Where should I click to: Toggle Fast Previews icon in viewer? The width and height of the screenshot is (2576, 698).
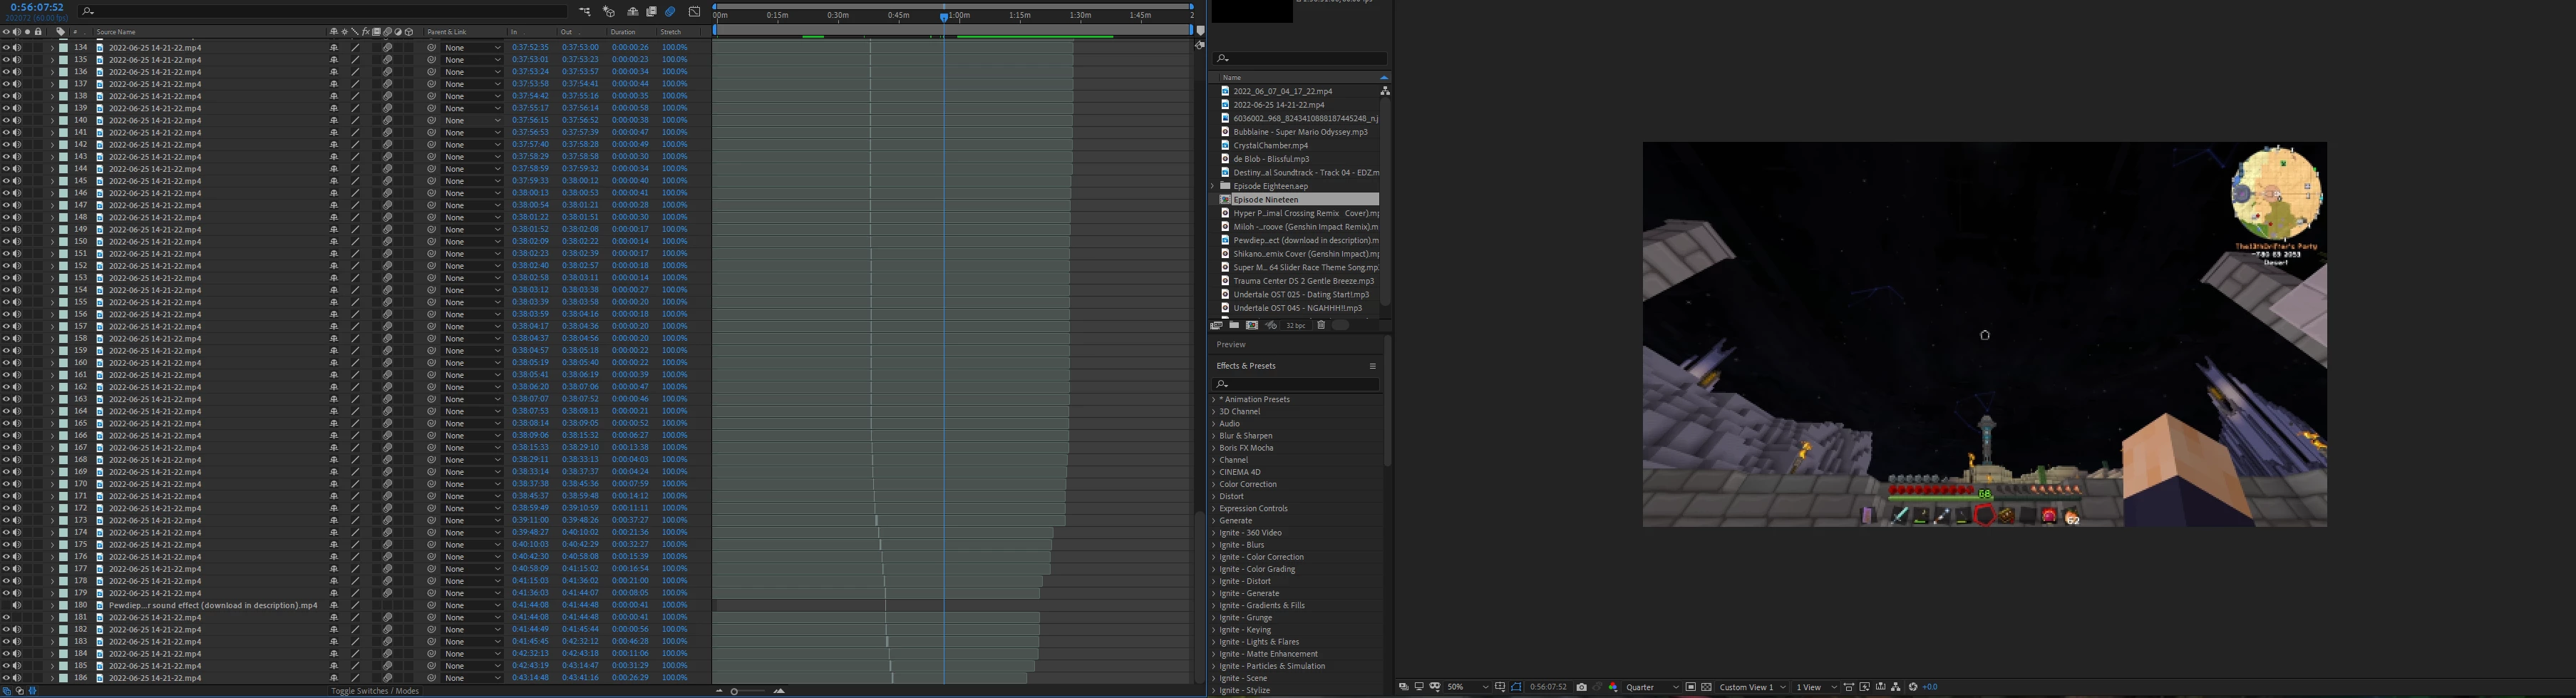point(1865,687)
